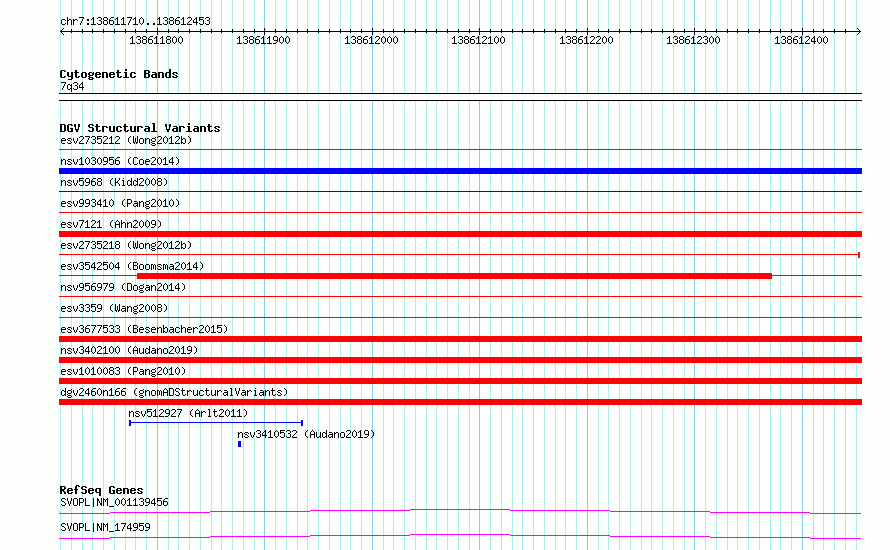Select esv2735218 (Wong2012b) variant label
This screenshot has height=550, width=890.
126,245
